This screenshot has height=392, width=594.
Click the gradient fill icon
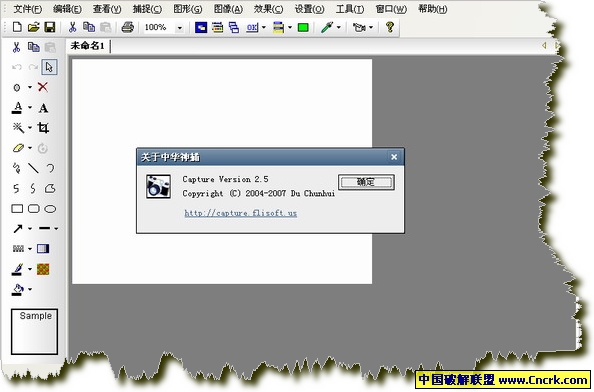(43, 249)
